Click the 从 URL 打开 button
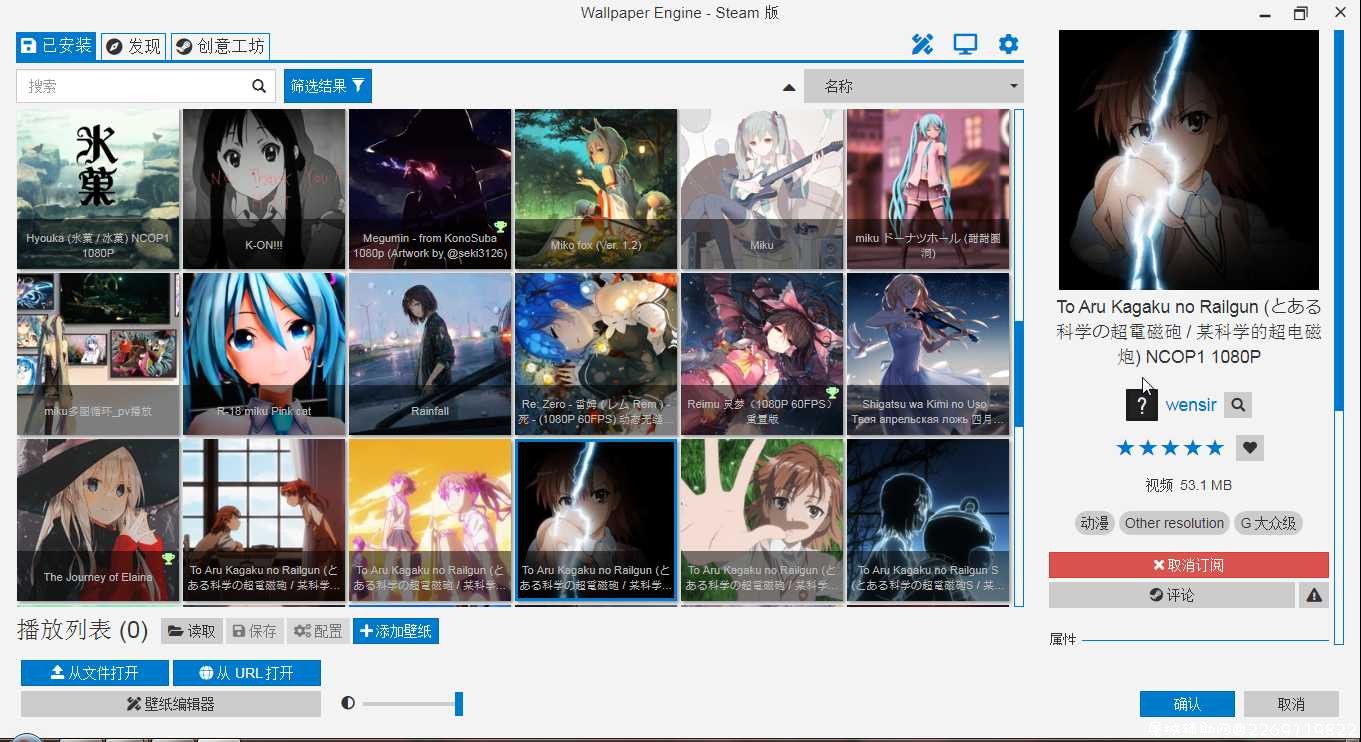Screen dimensions: 1361x742 tap(247, 673)
